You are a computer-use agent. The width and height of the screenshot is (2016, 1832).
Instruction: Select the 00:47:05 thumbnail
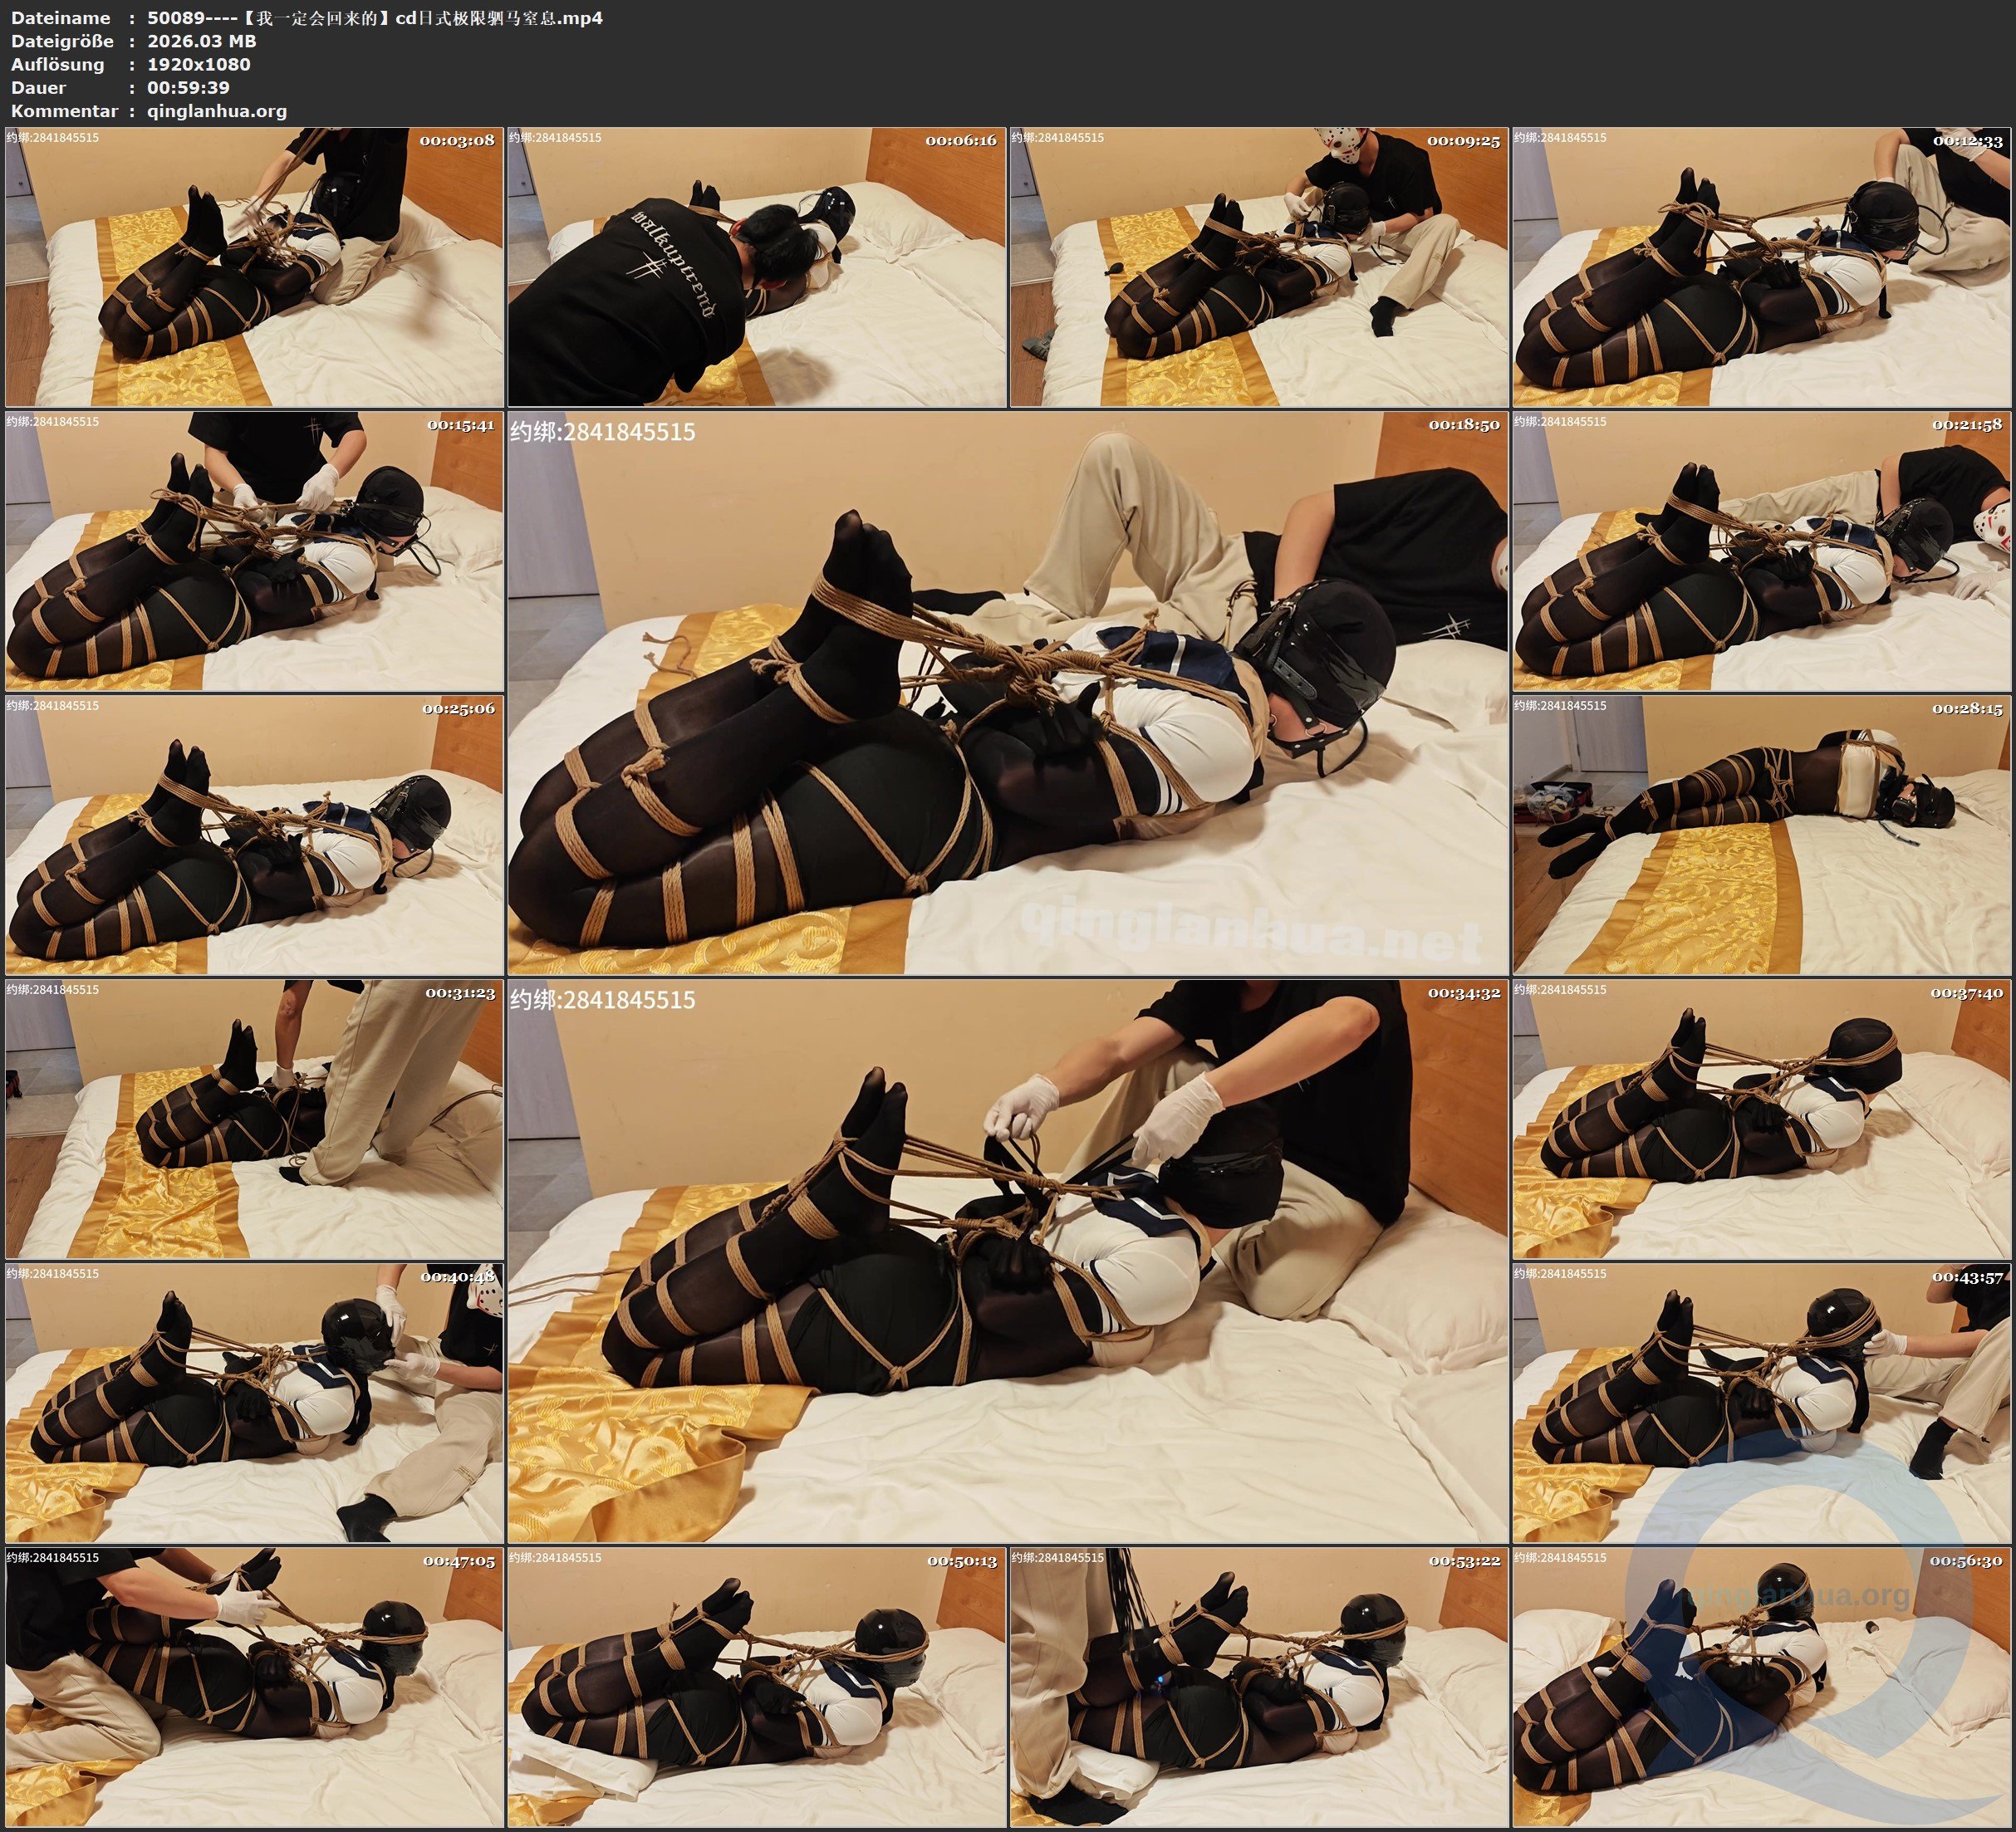tap(254, 1687)
